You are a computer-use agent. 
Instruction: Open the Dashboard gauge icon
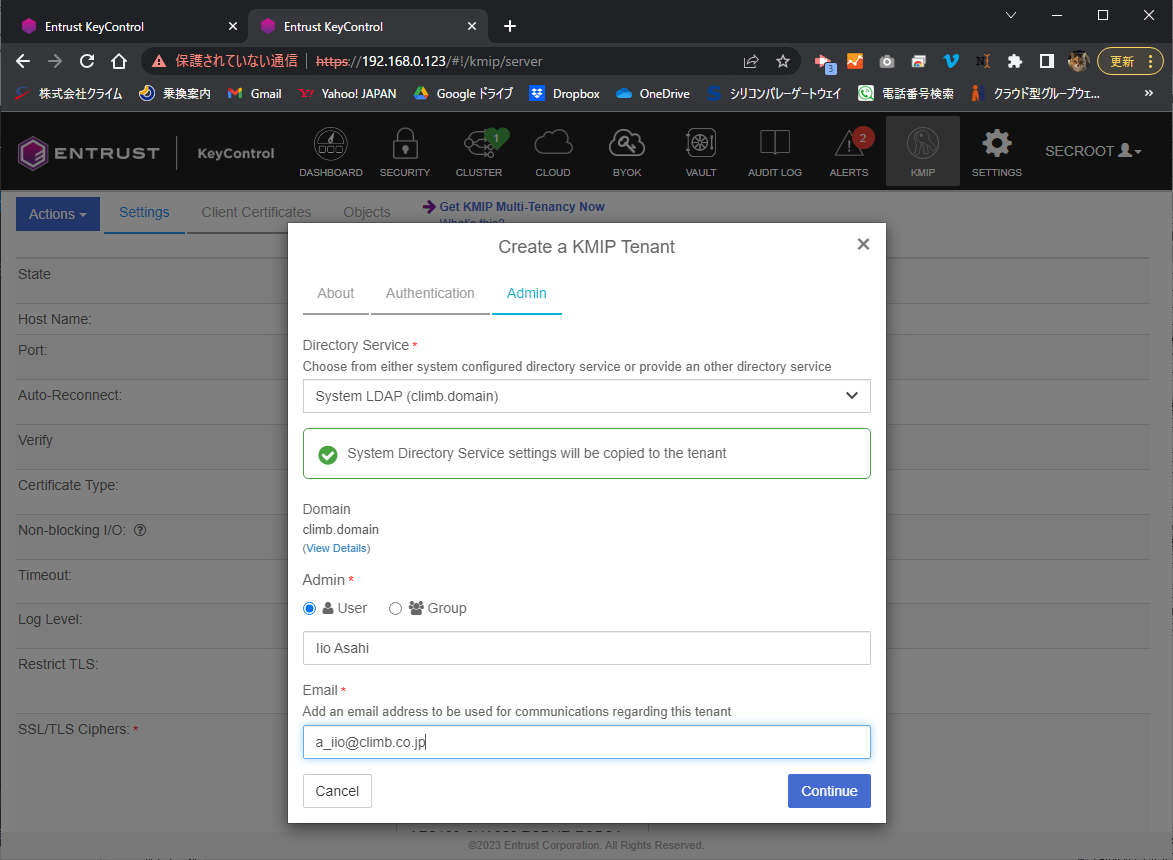point(331,144)
